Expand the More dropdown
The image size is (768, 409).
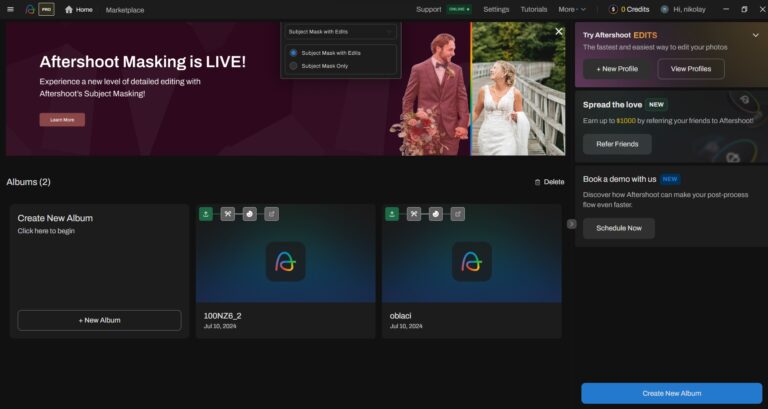tap(572, 9)
